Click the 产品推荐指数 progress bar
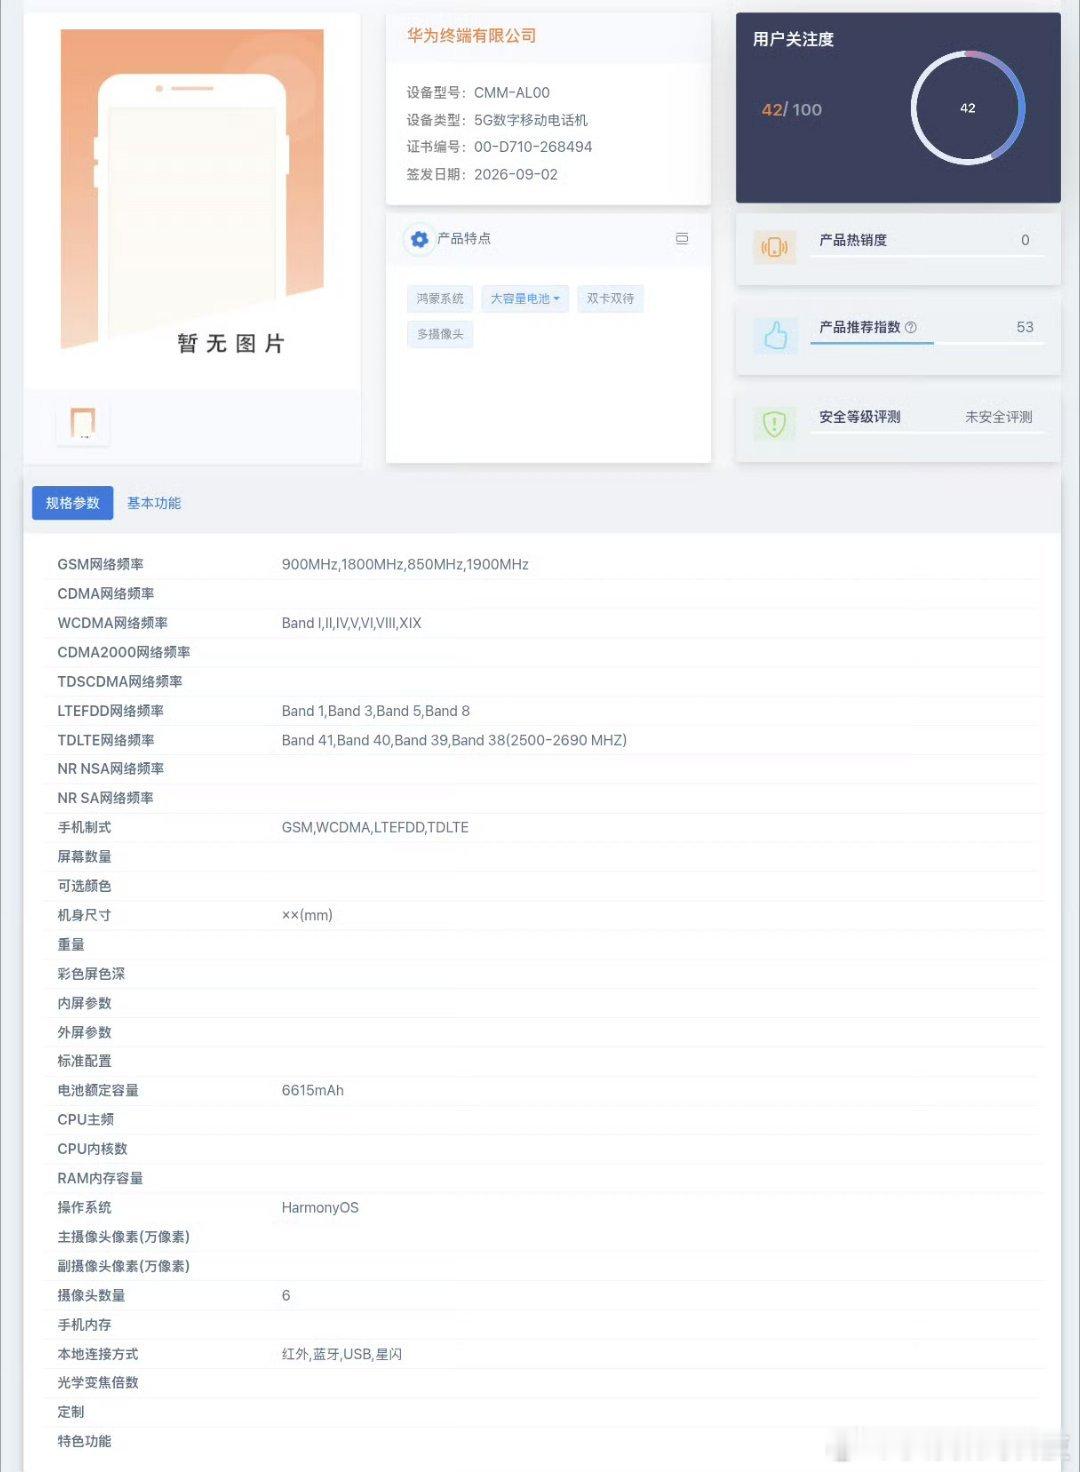 [927, 343]
